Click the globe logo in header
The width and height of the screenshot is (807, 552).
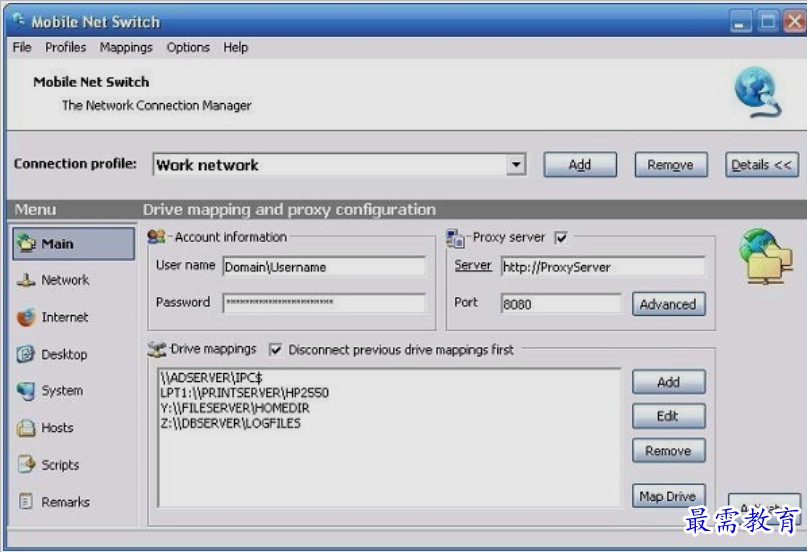pos(758,93)
